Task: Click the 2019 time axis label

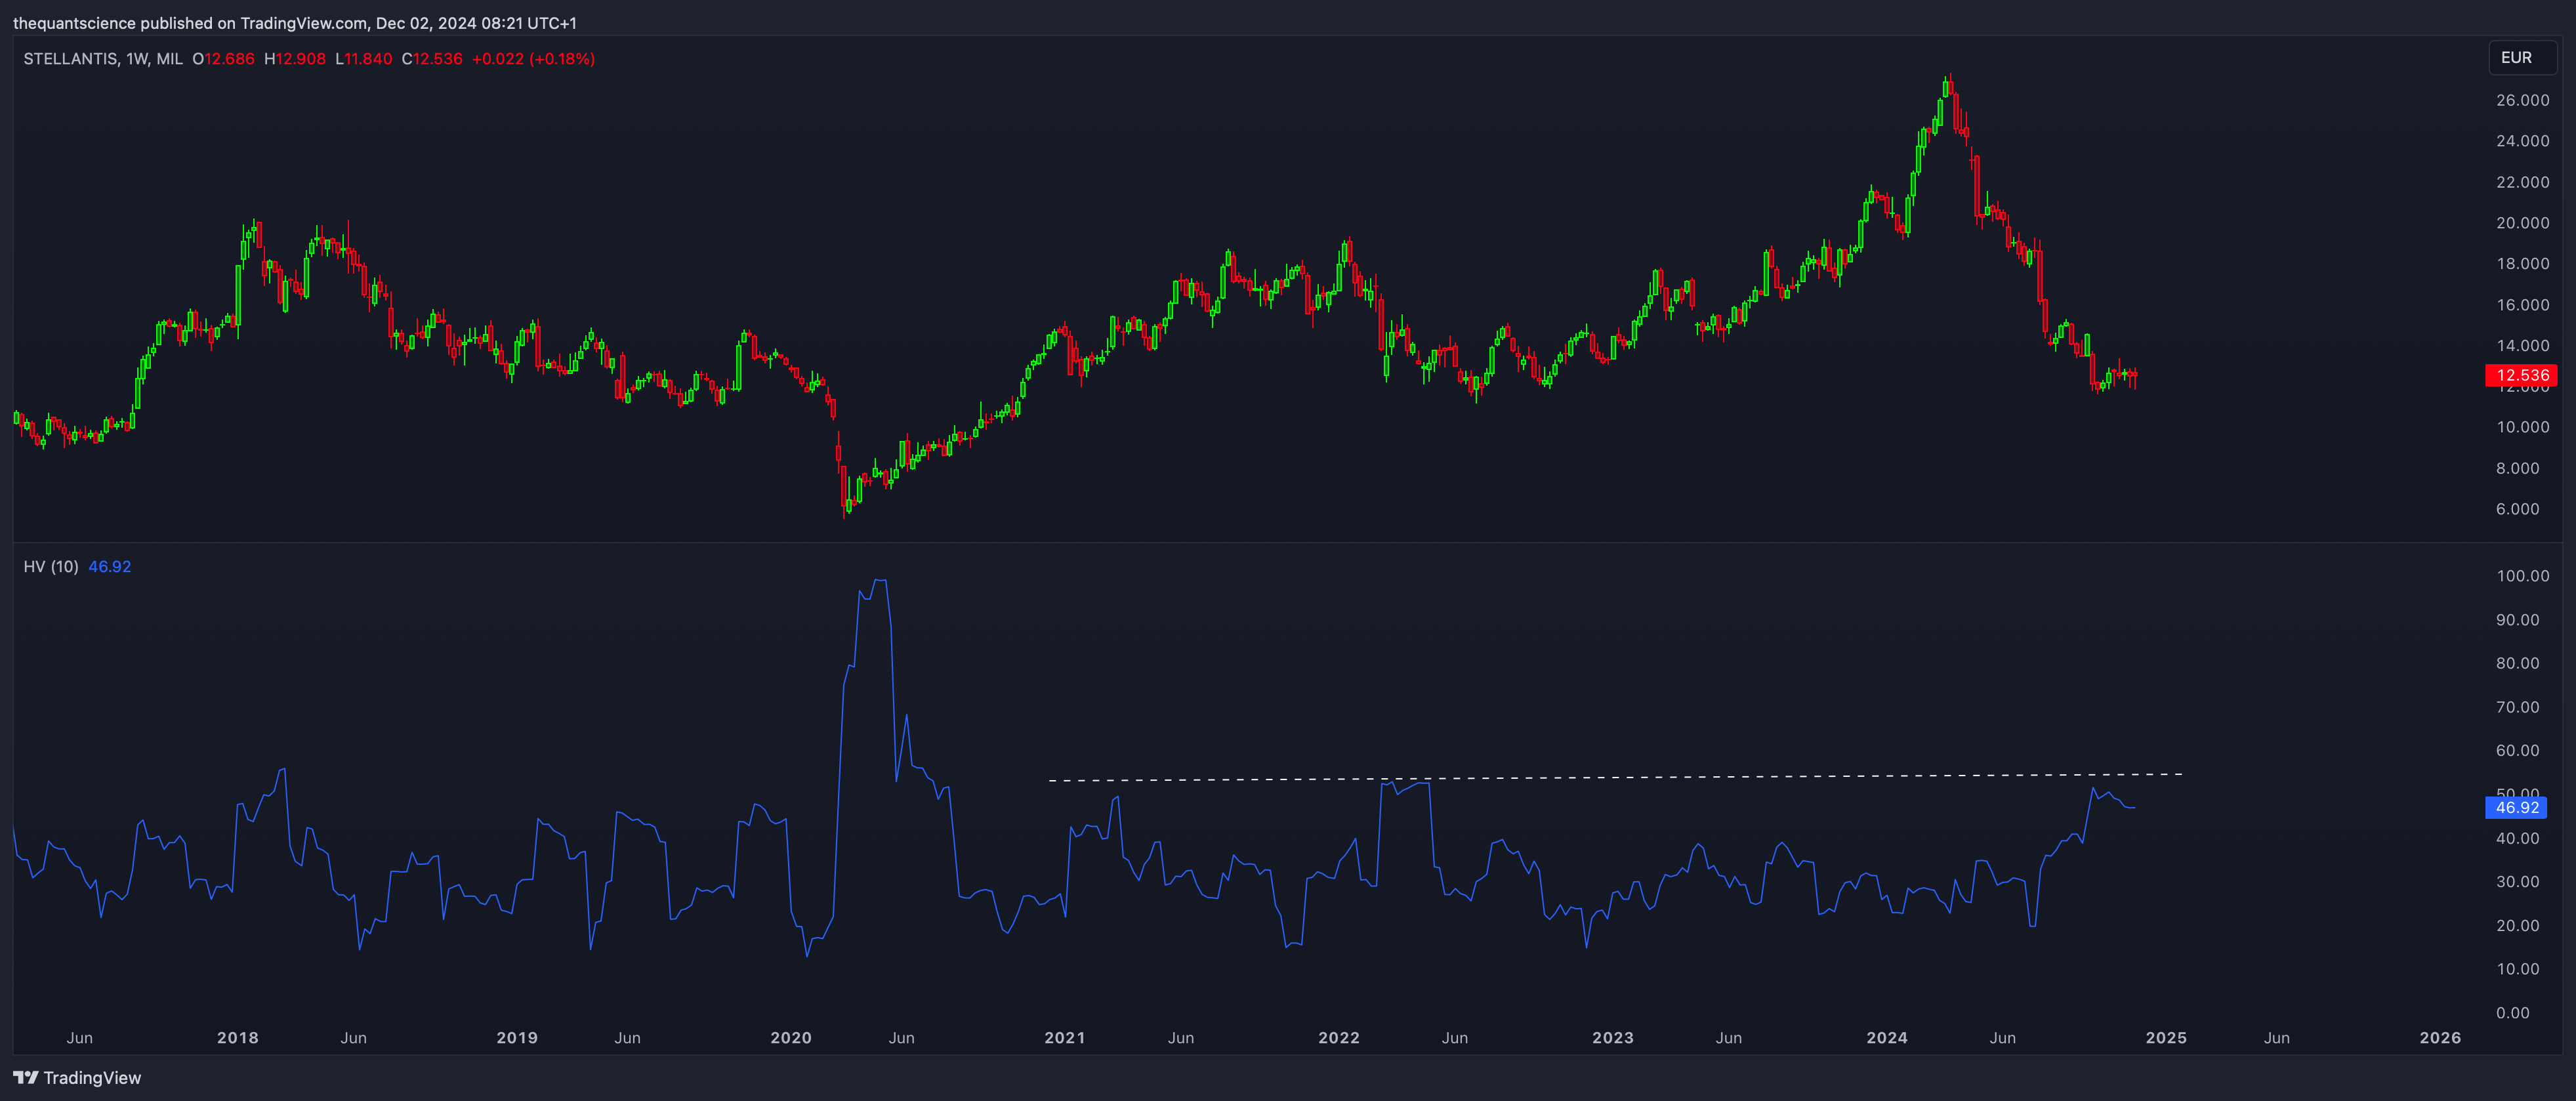Action: click(517, 1038)
